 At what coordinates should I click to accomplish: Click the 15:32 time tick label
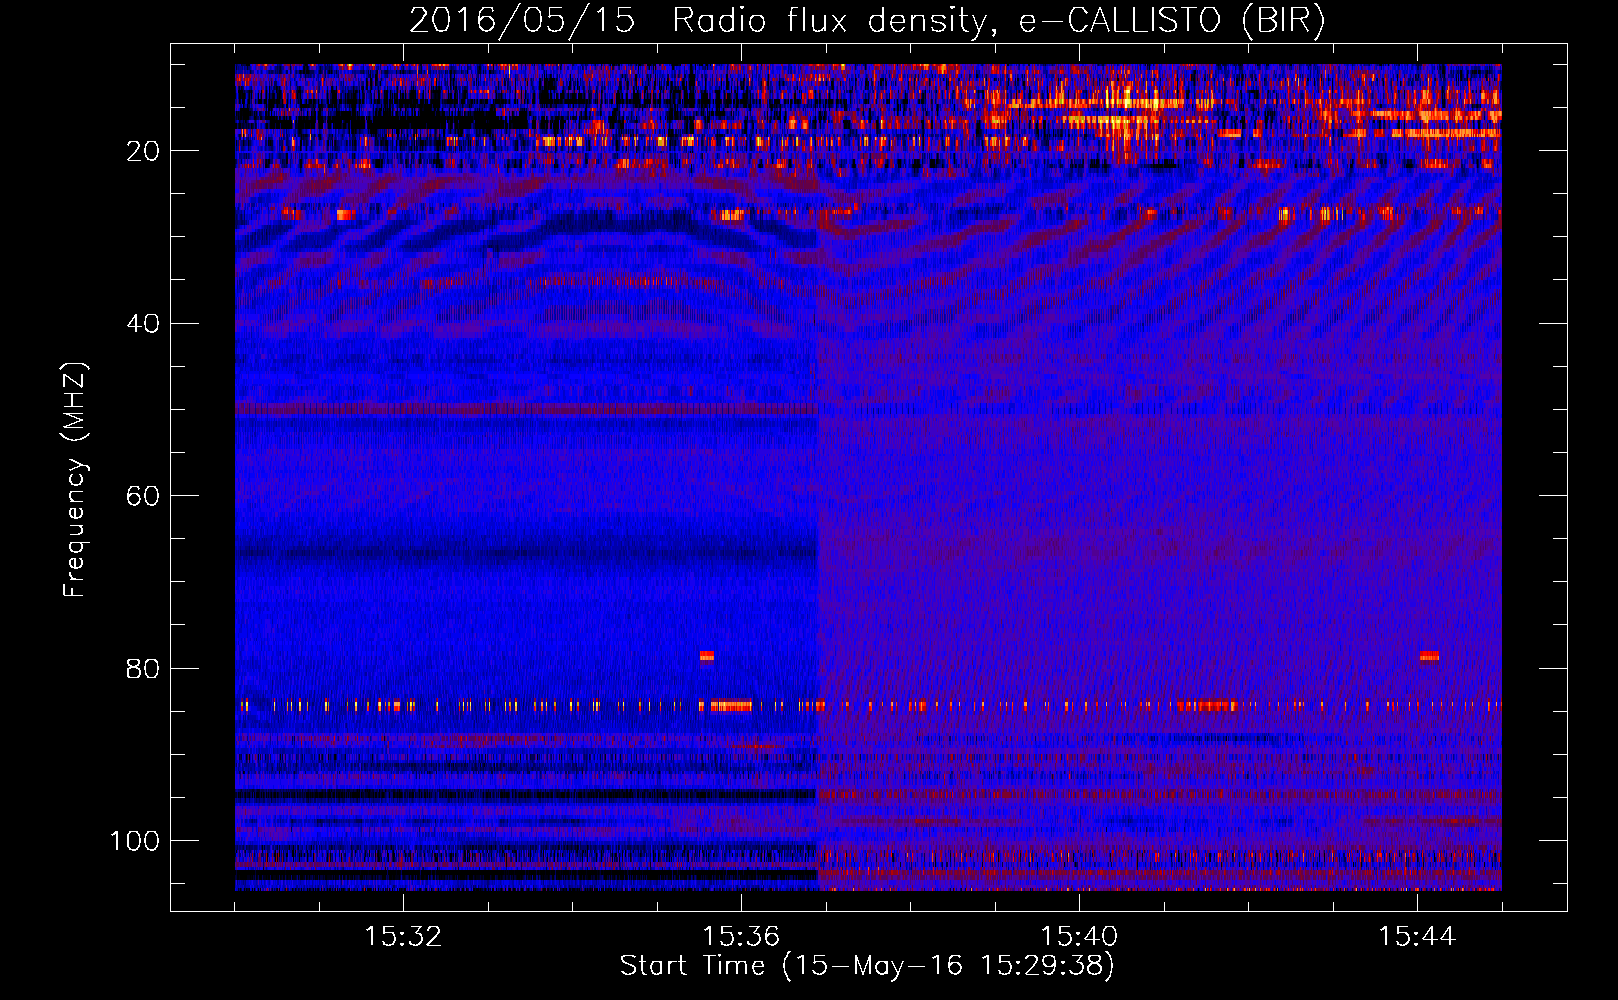coord(403,936)
